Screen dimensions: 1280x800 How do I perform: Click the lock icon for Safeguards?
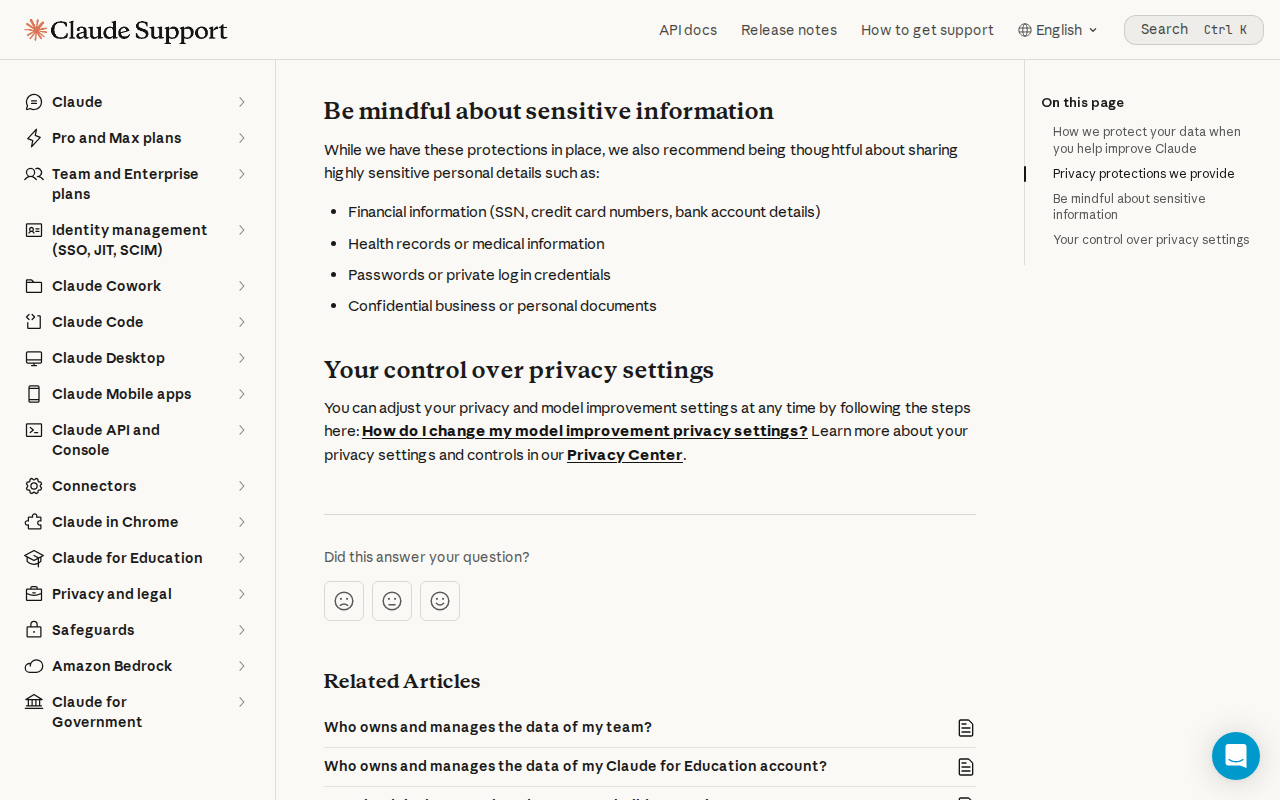click(34, 630)
